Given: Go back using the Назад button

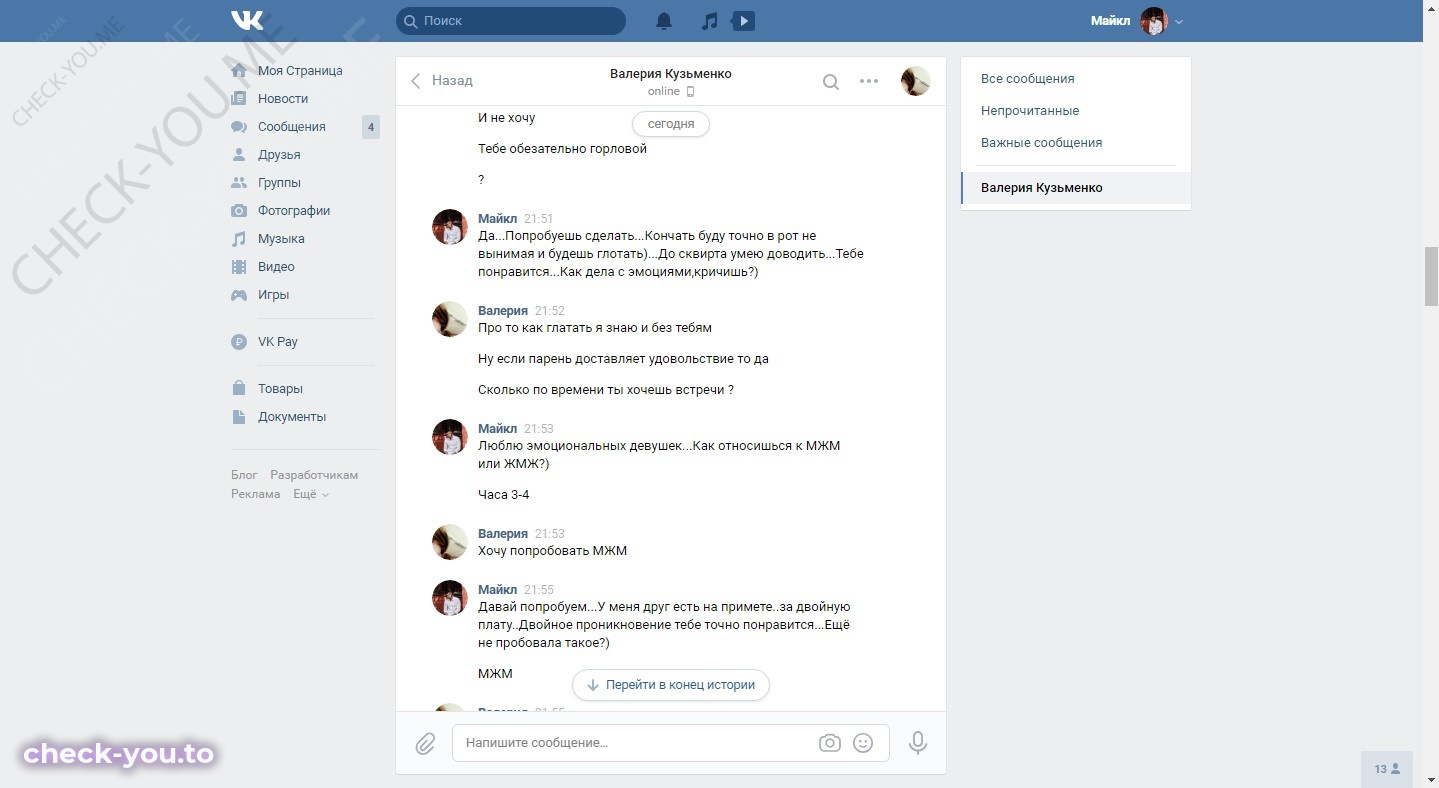Looking at the screenshot, I should [x=441, y=81].
